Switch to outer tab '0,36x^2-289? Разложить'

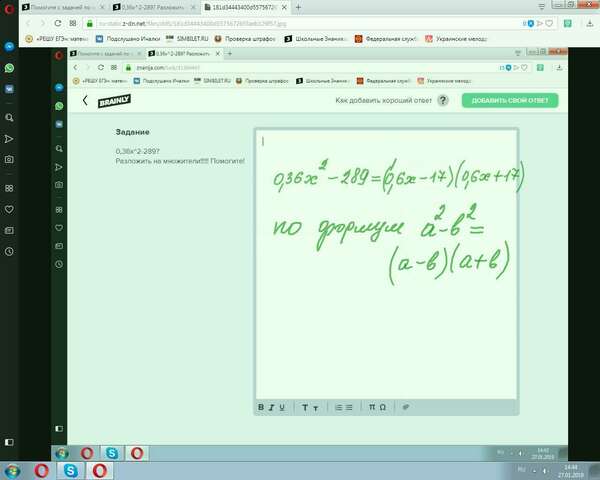tap(155, 7)
